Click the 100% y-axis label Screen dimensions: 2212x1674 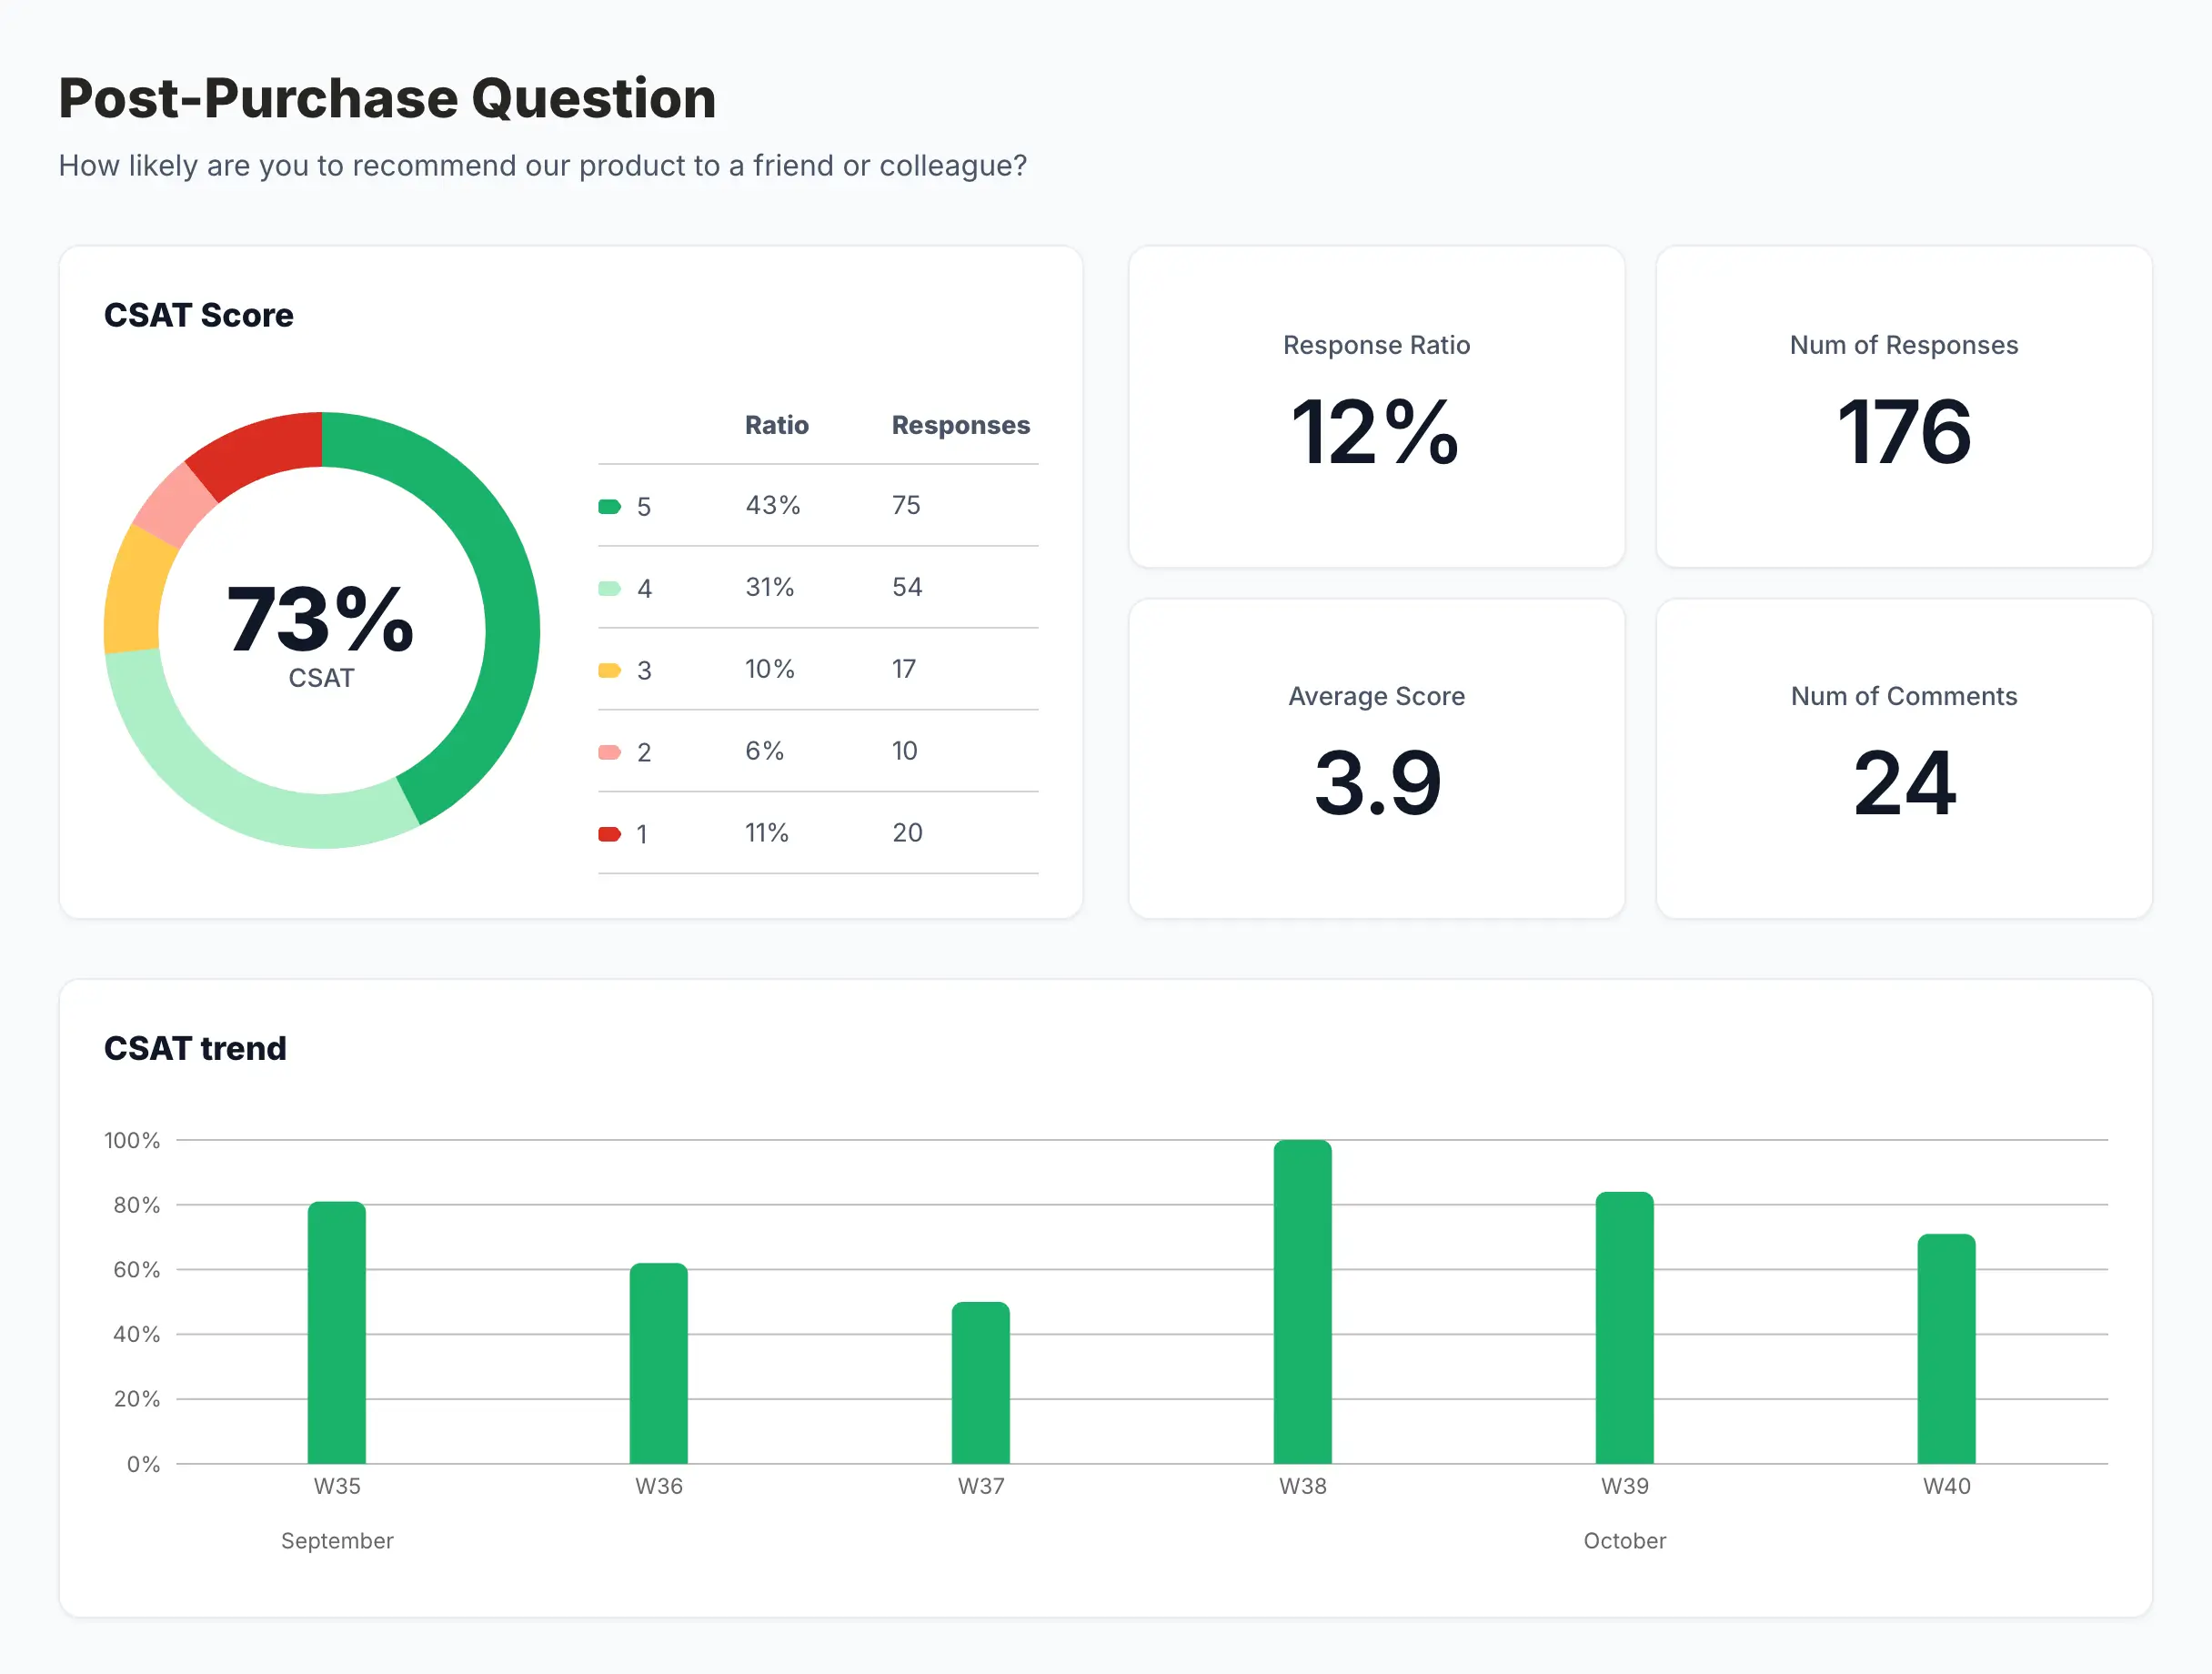coord(132,1140)
